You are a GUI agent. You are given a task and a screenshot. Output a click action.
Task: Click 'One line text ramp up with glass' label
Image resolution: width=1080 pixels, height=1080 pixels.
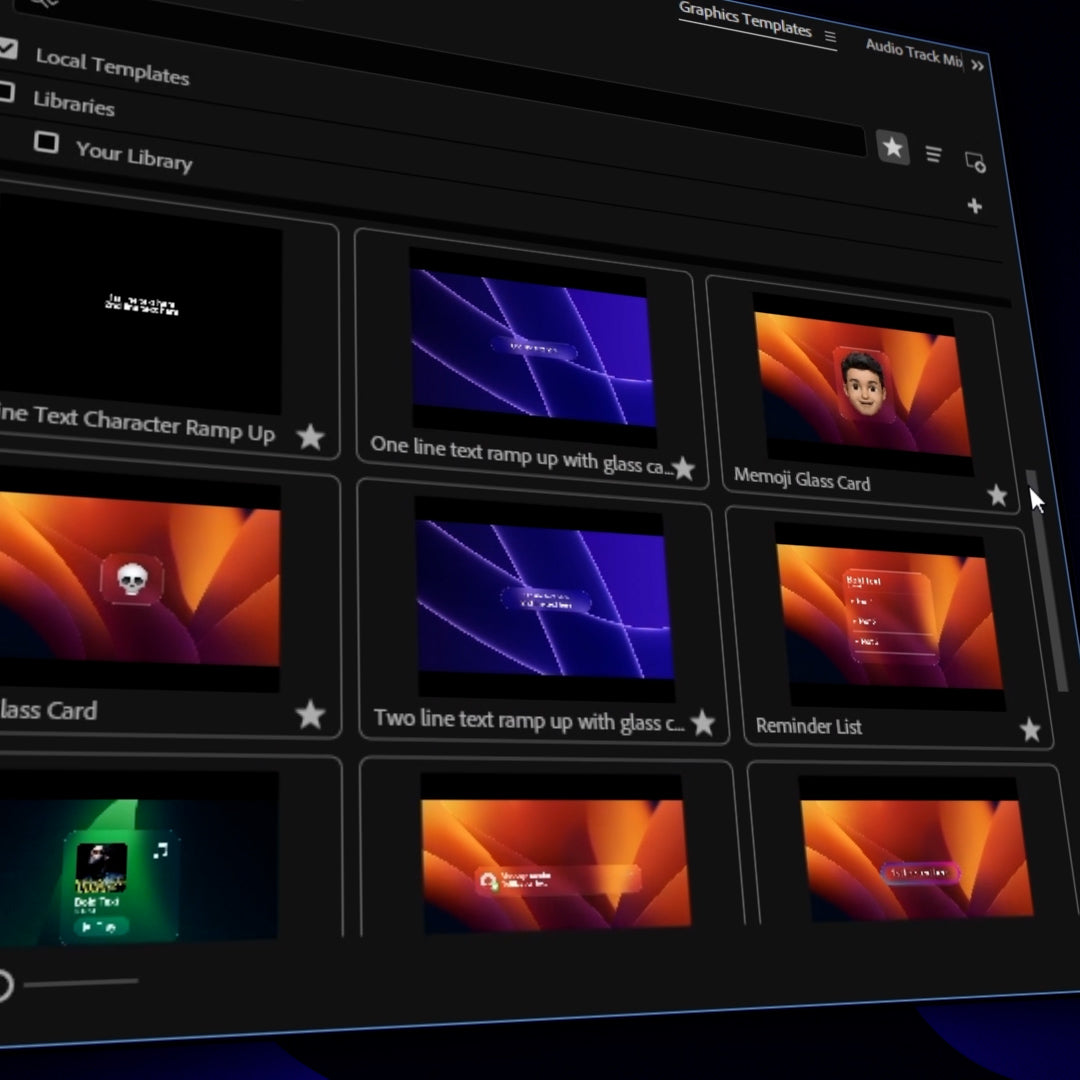point(521,455)
